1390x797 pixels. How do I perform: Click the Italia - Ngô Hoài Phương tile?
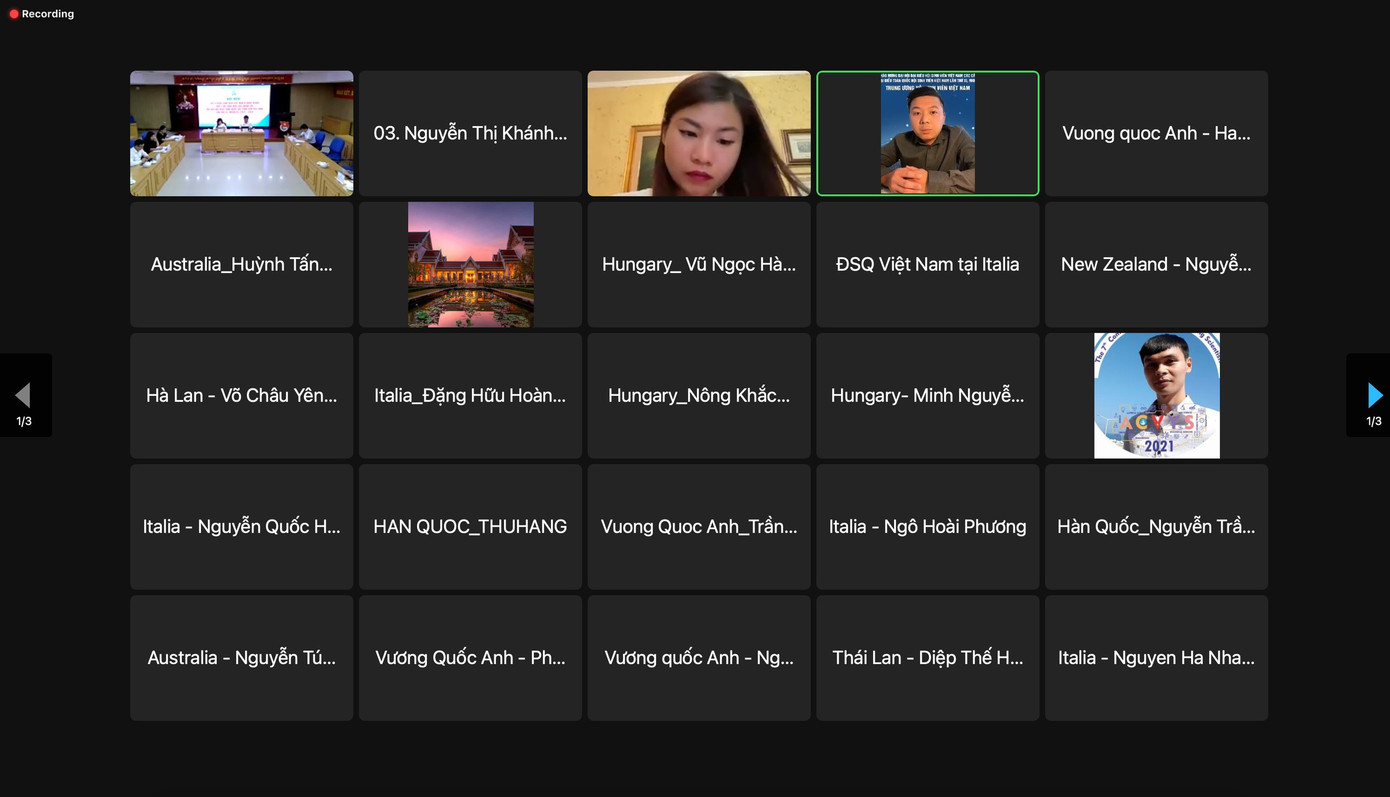pos(927,526)
